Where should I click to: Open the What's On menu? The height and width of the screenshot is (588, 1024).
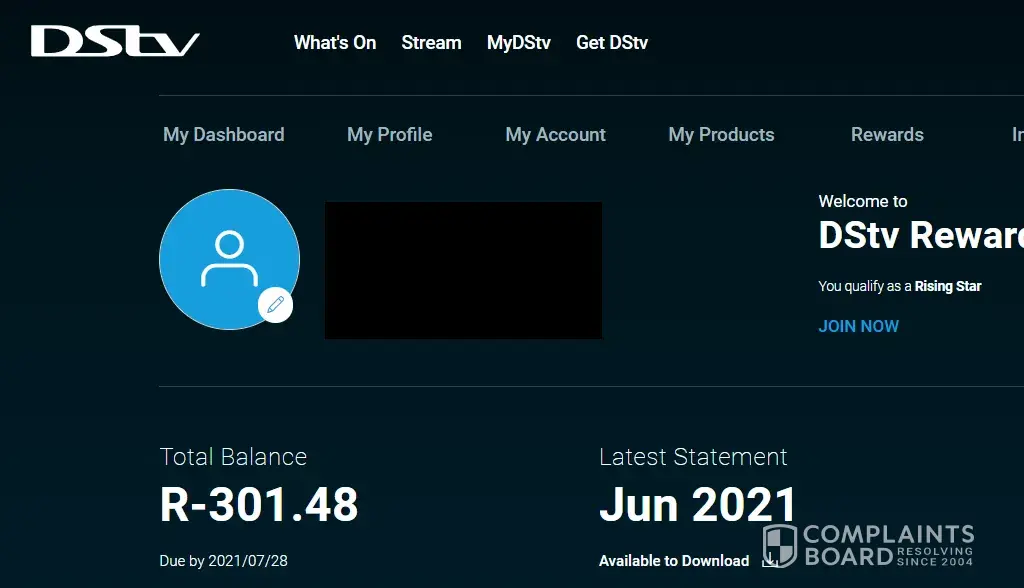335,43
